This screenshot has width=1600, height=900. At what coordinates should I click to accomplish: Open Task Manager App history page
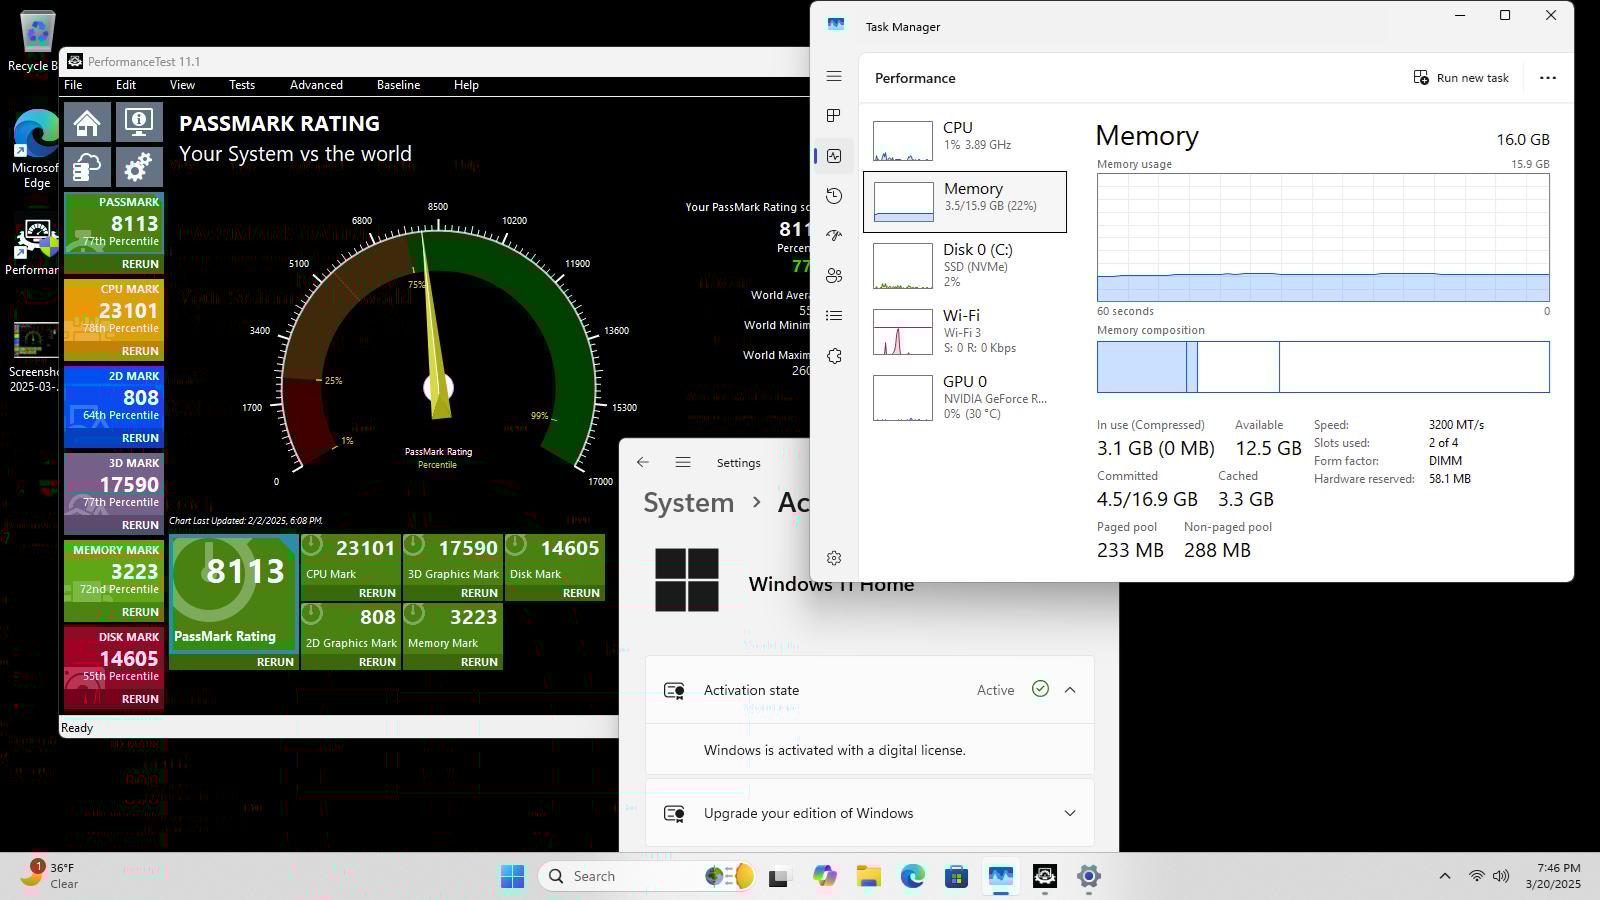point(834,196)
